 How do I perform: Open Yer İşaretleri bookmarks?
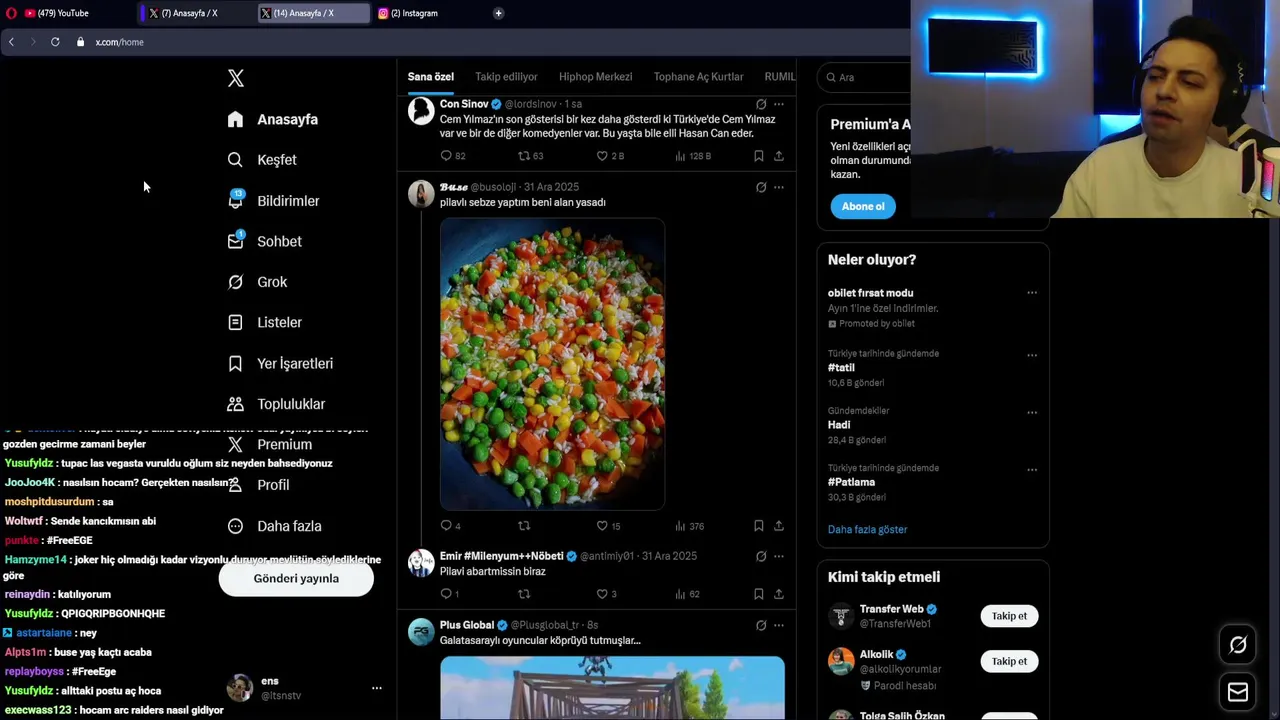[x=280, y=363]
